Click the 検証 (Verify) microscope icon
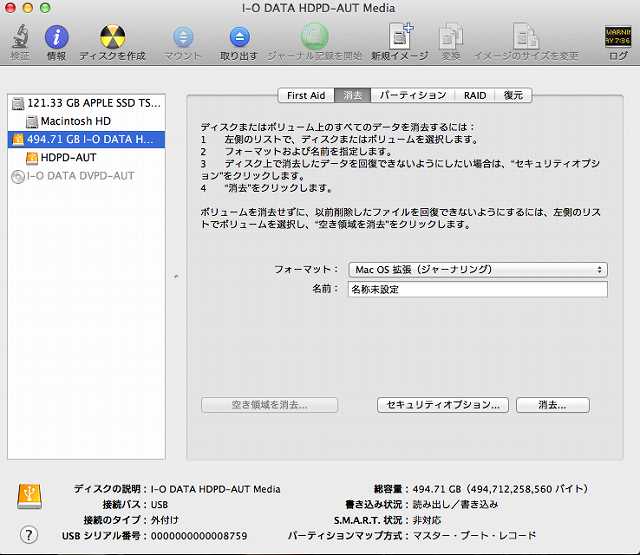This screenshot has width=640, height=555. [x=20, y=37]
